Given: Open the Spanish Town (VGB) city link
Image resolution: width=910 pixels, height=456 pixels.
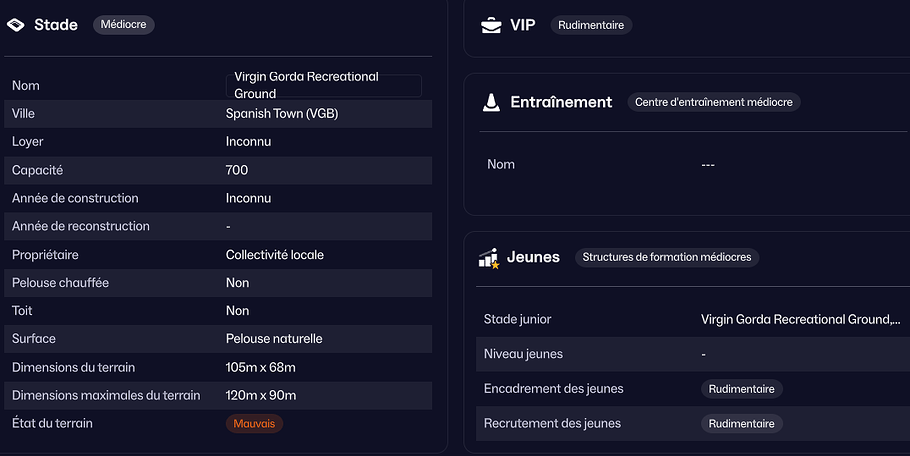Looking at the screenshot, I should click(282, 114).
